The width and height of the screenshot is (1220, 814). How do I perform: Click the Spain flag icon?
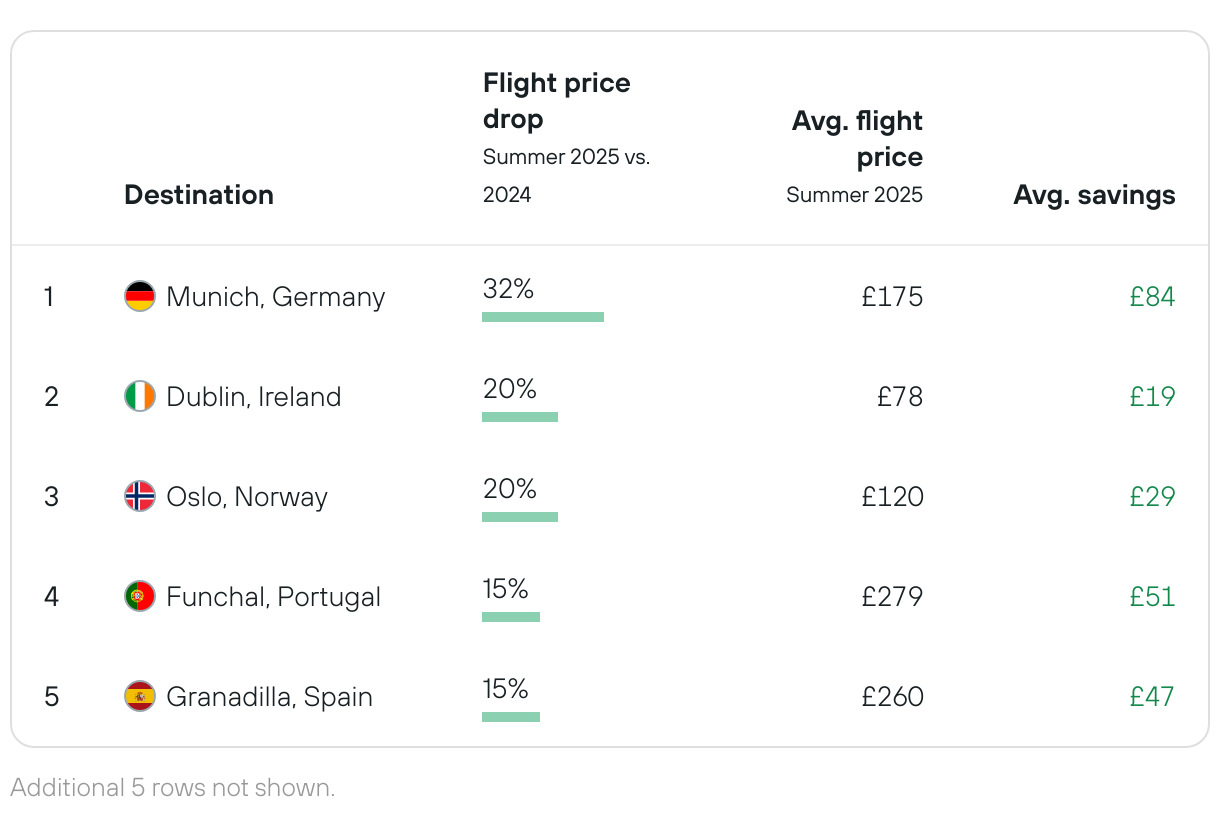click(x=140, y=696)
